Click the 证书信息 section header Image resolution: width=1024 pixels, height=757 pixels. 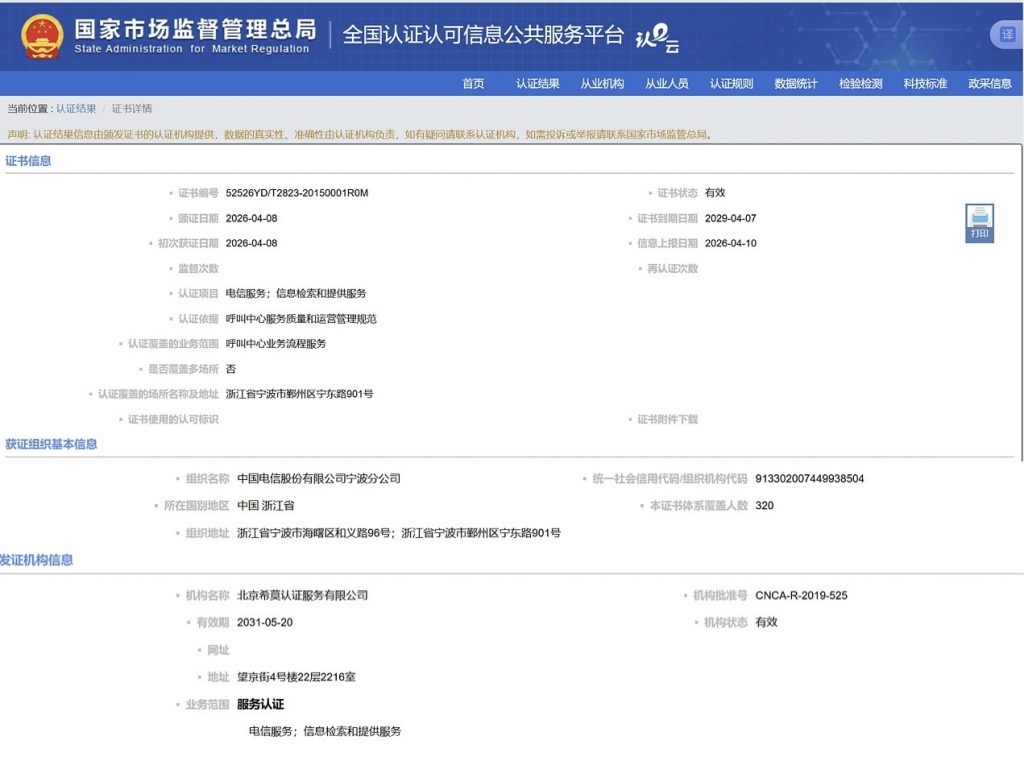28,161
